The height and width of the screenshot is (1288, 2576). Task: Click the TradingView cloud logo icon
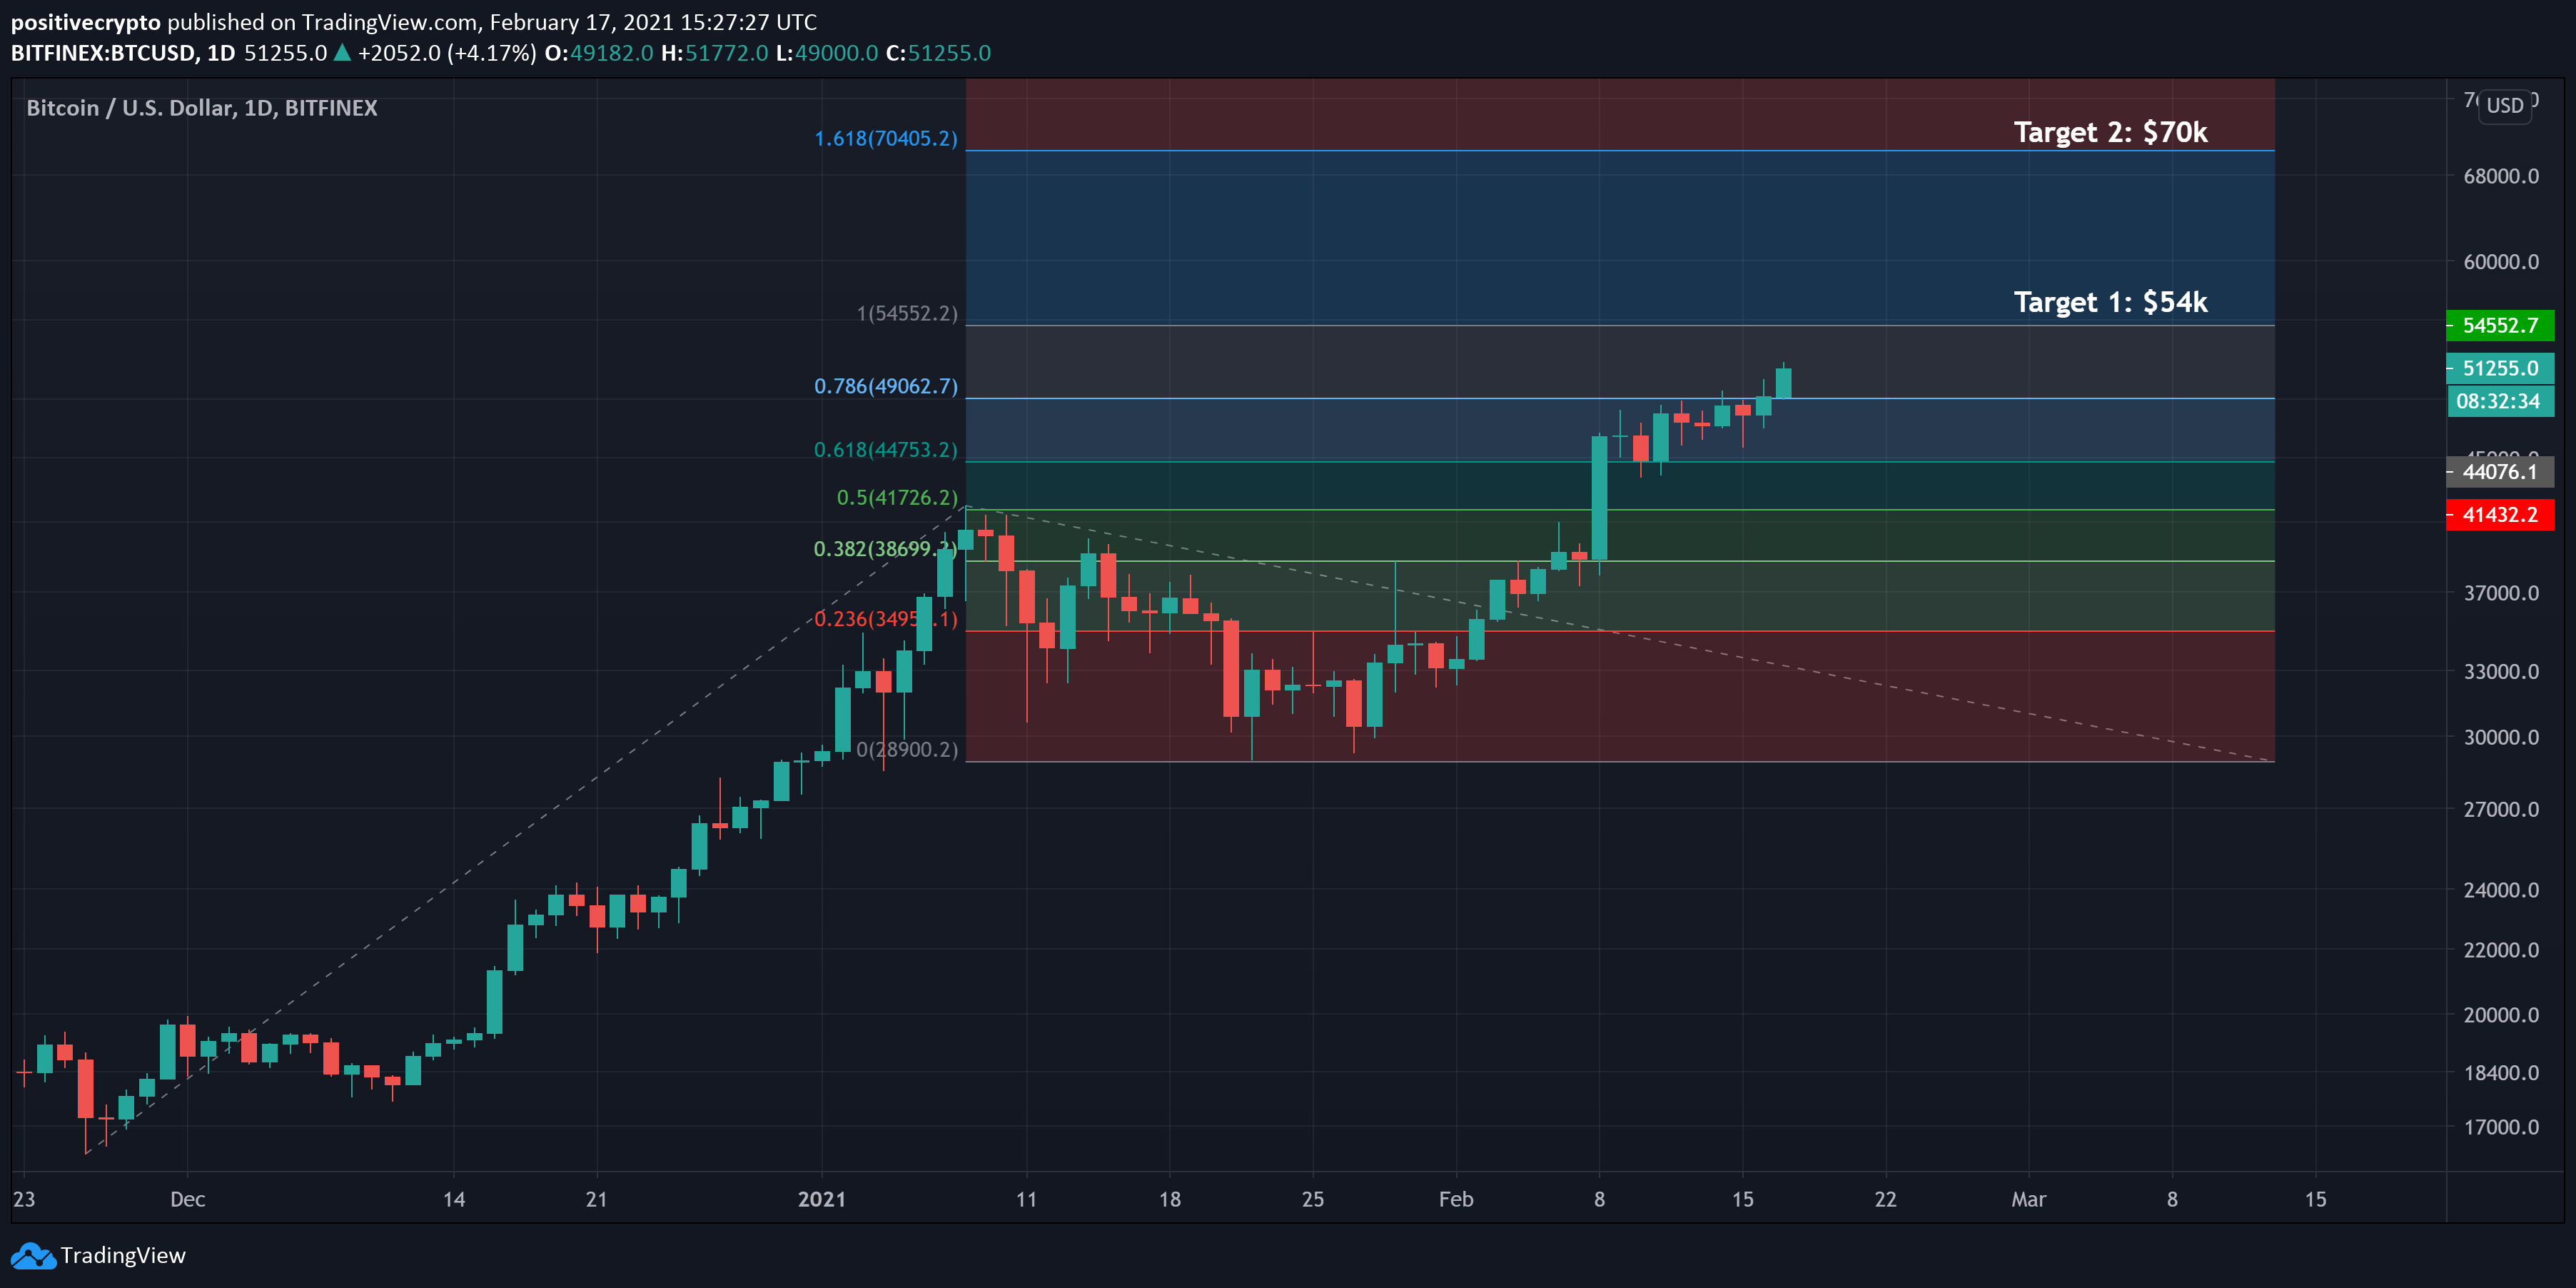[x=32, y=1255]
